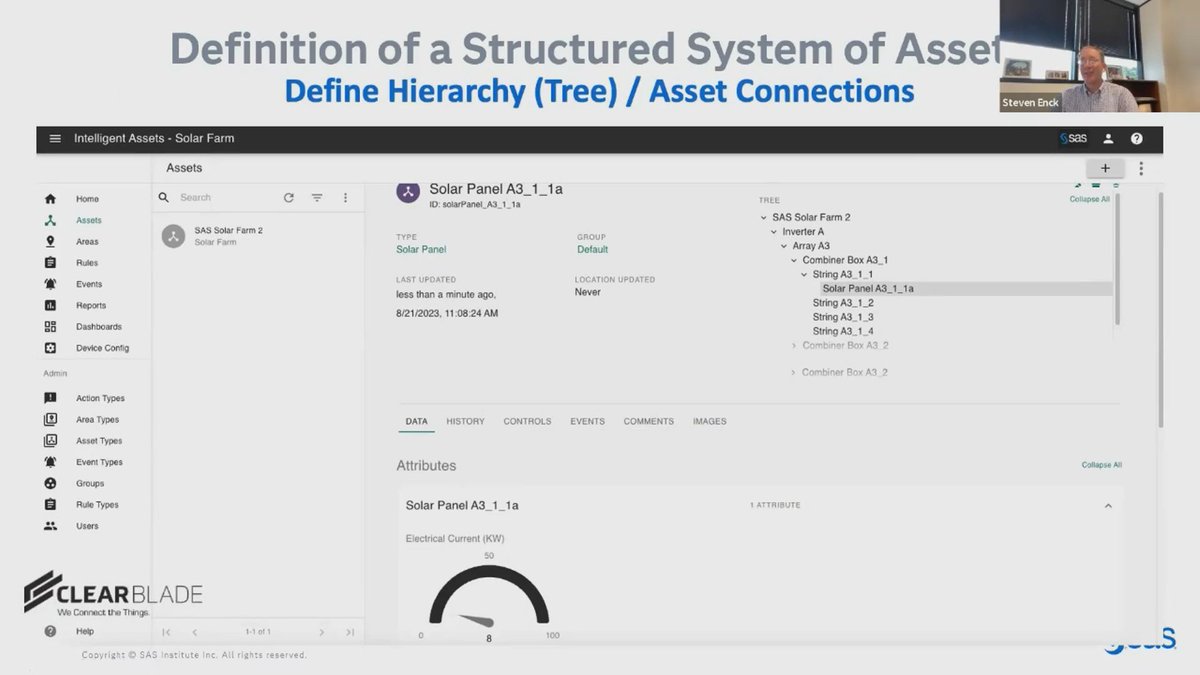
Task: Select Areas in the left sidebar
Action: (x=88, y=241)
